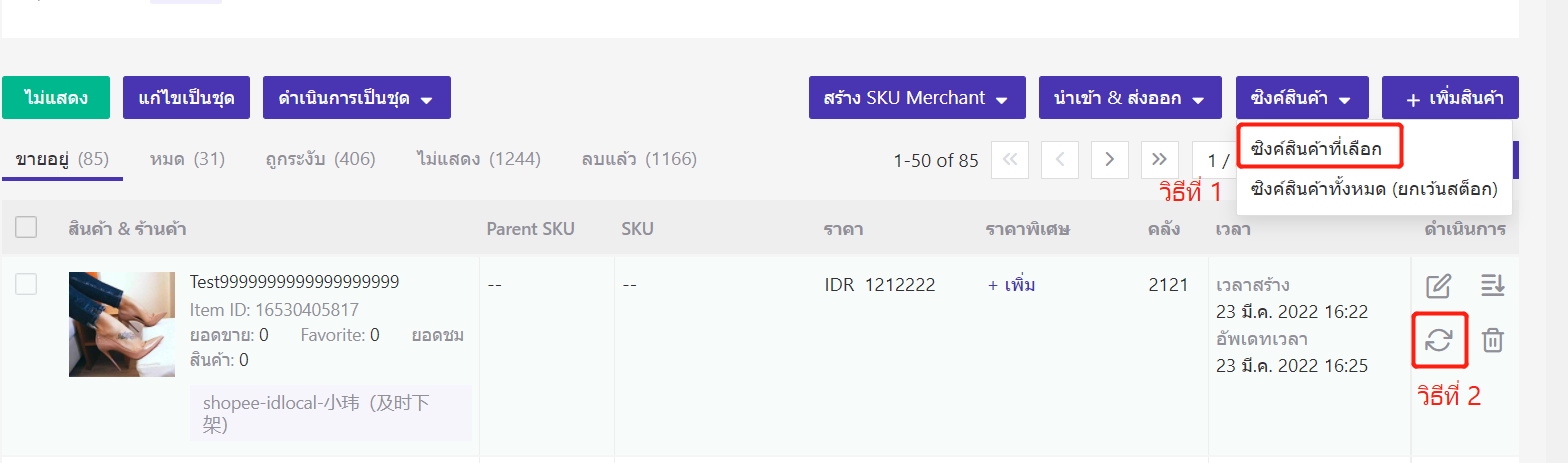This screenshot has width=1568, height=463.
Task: Go to previous page arrow
Action: [x=1060, y=159]
